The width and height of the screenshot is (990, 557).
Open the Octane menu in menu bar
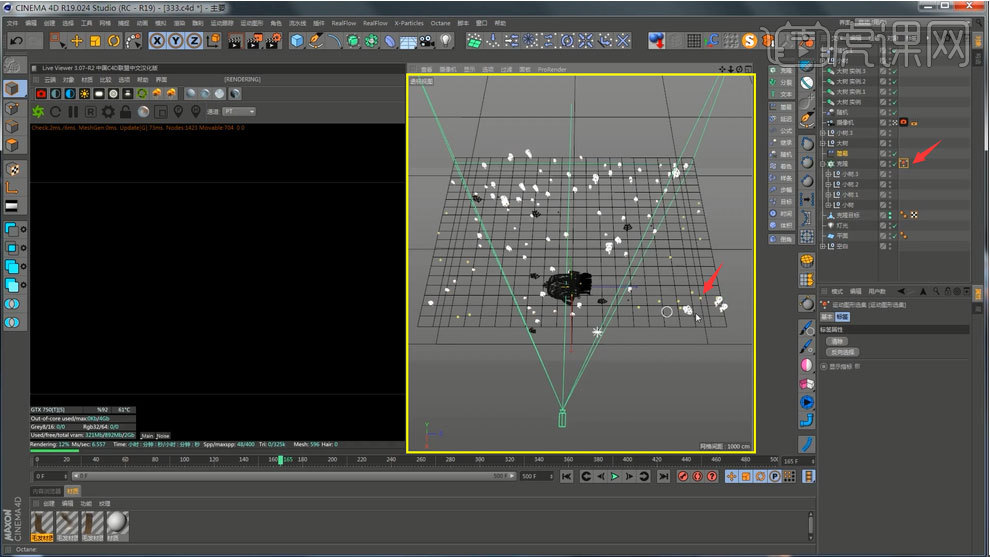click(441, 22)
